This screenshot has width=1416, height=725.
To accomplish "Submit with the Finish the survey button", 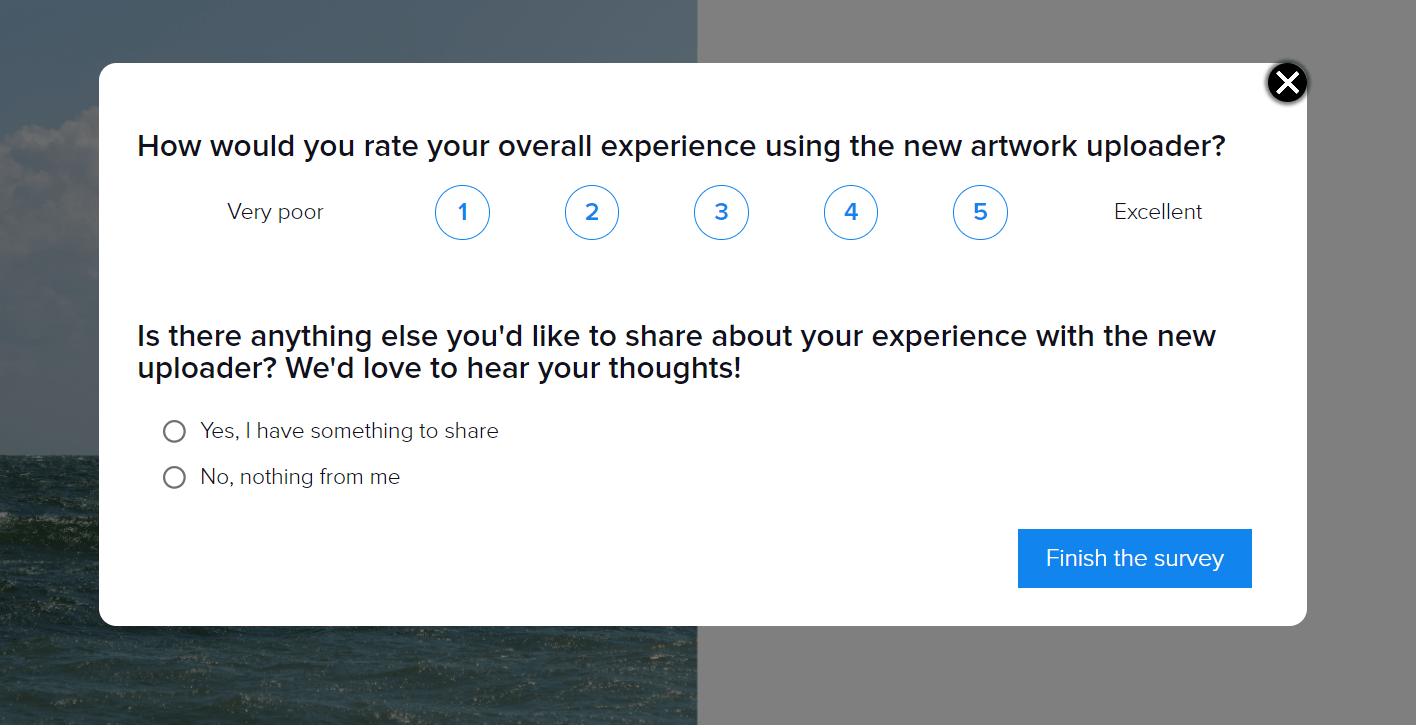I will (1135, 558).
